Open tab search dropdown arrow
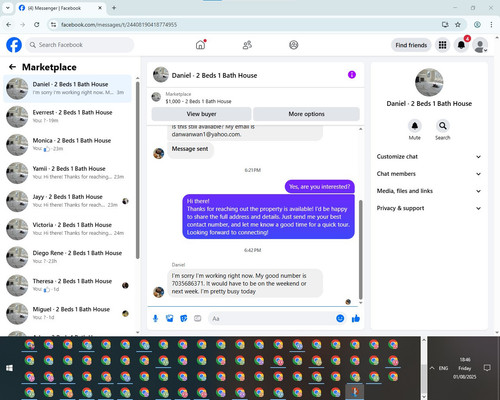This screenshot has width=500, height=400. [8, 8]
